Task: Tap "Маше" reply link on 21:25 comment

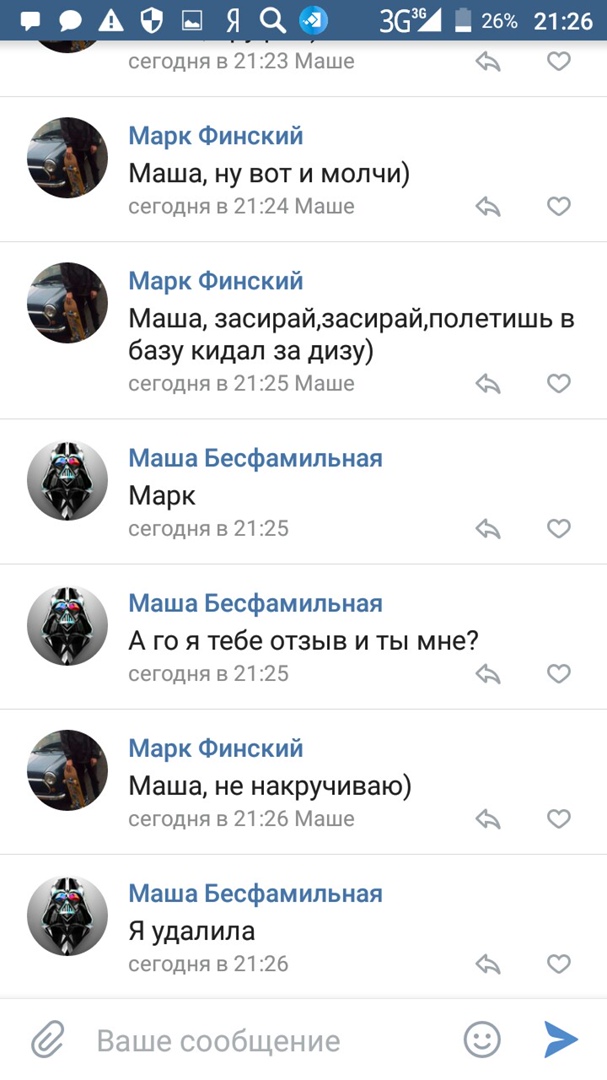Action: tap(324, 384)
